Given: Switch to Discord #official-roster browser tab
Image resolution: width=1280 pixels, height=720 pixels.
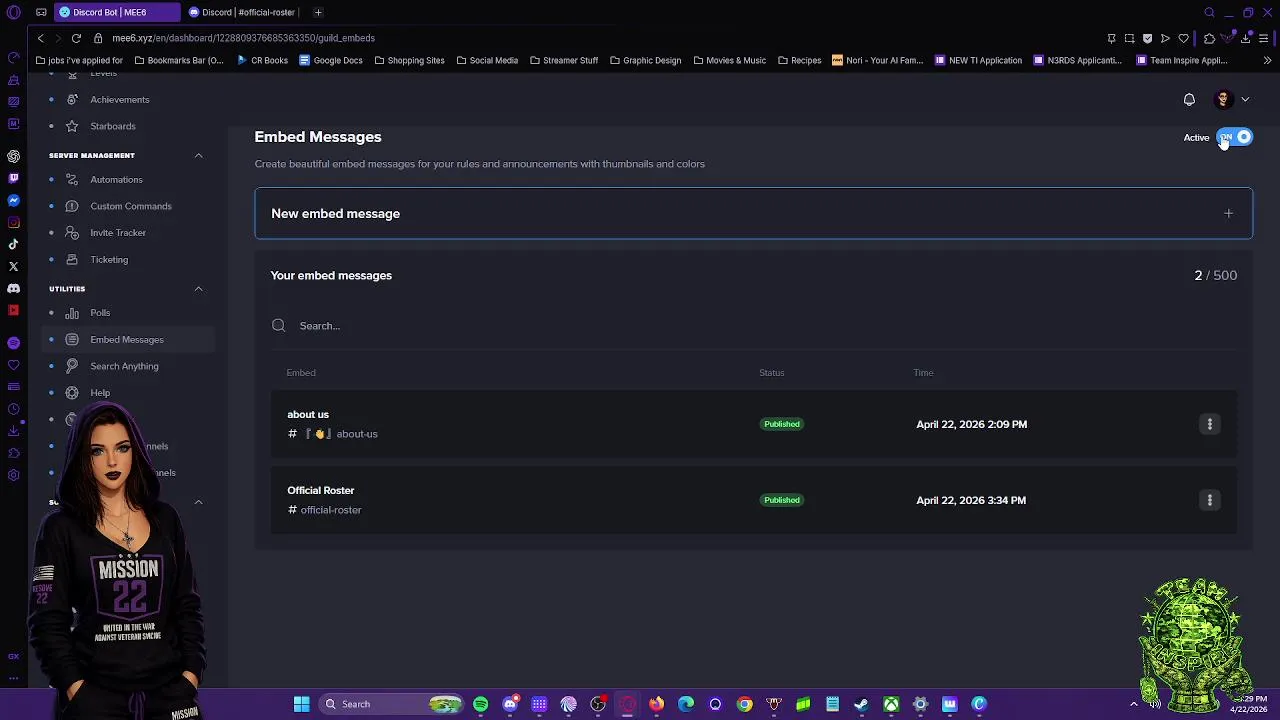Looking at the screenshot, I should [243, 12].
